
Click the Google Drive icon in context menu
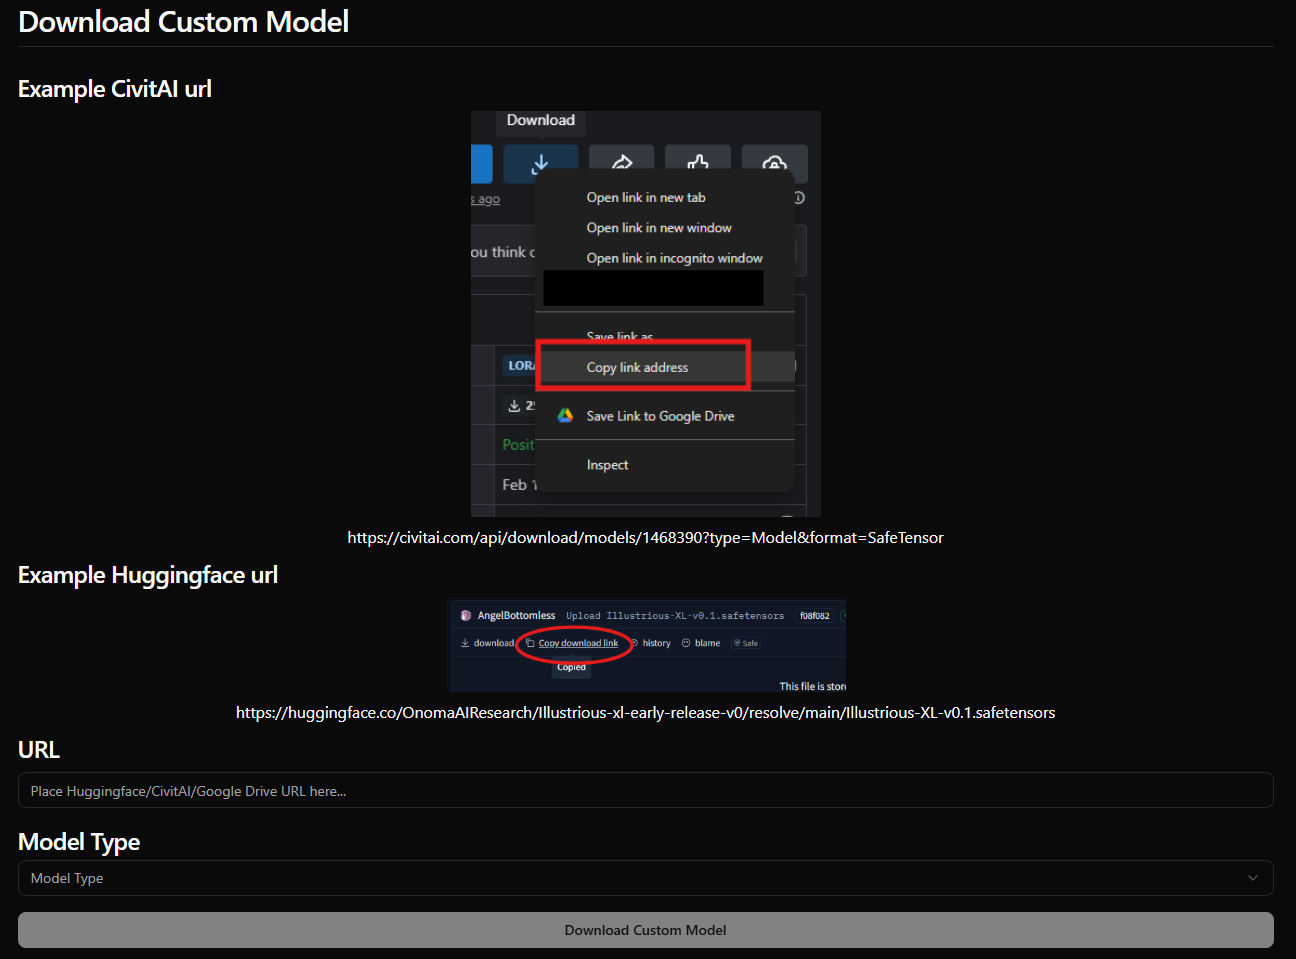[x=565, y=416]
